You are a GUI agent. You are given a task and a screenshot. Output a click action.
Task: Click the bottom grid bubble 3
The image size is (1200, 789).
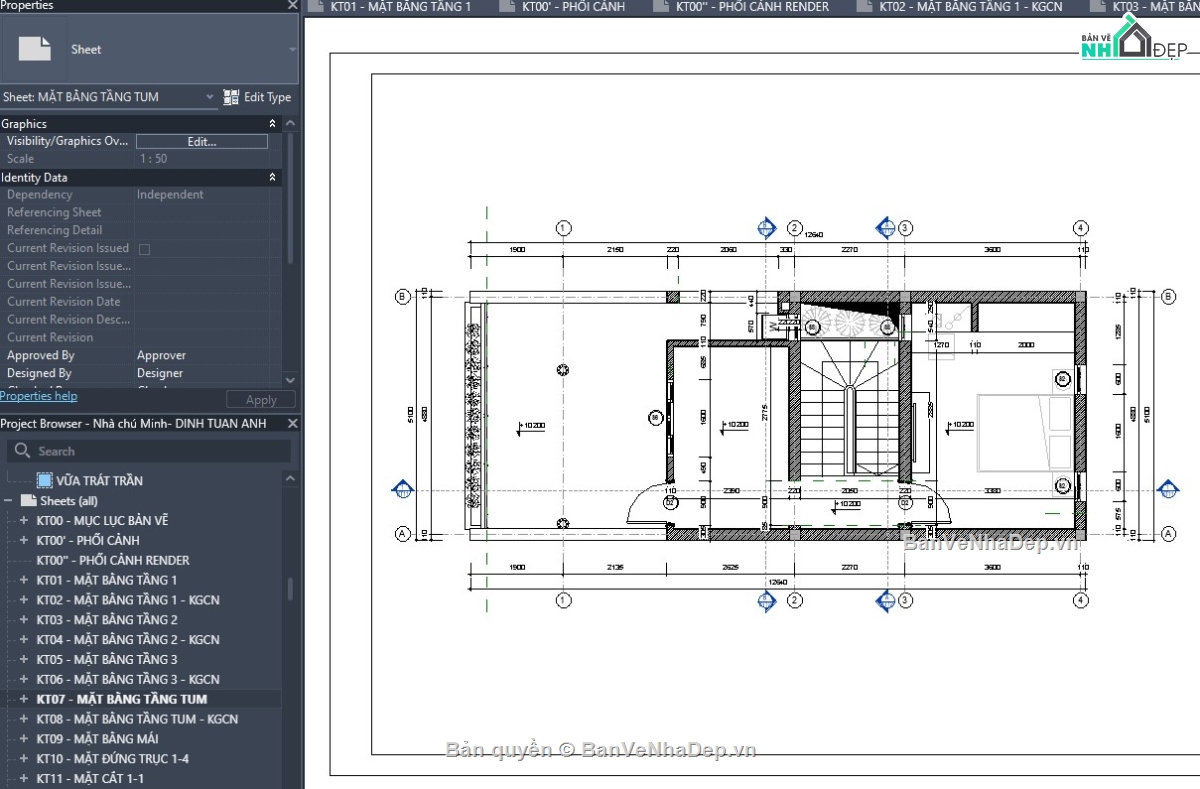tap(905, 600)
